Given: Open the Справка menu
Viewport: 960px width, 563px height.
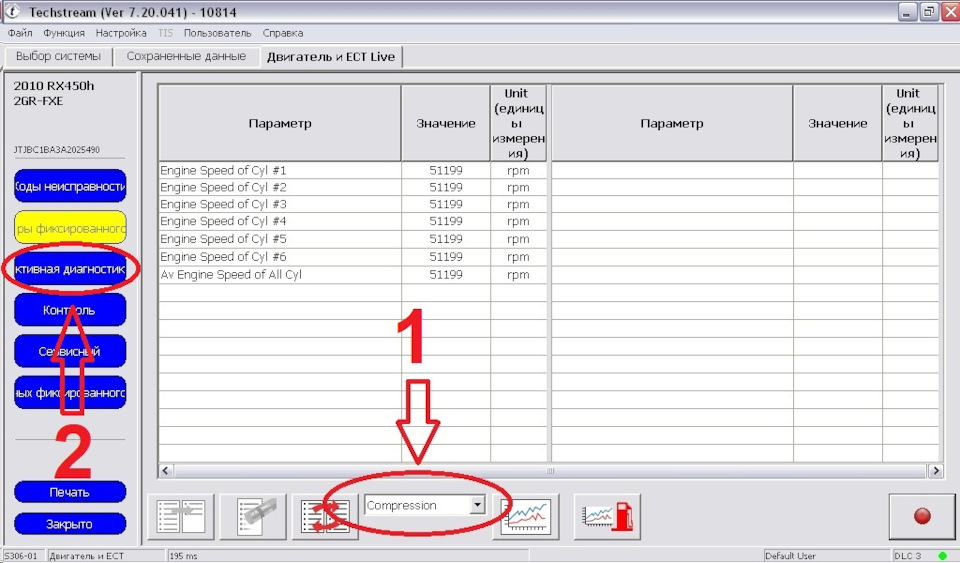Looking at the screenshot, I should (283, 33).
